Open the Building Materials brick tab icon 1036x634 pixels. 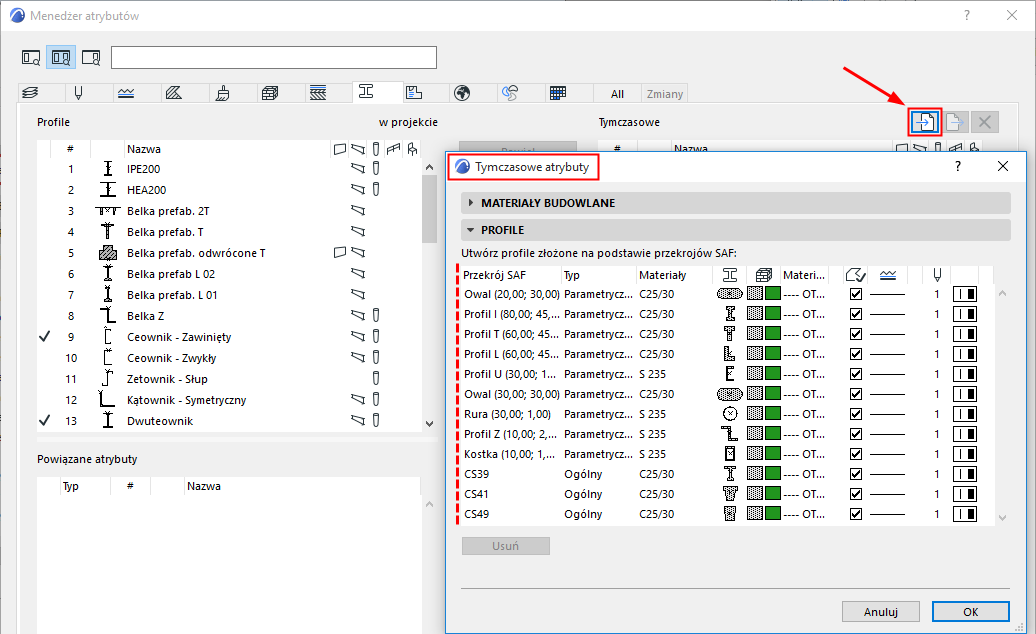coord(269,94)
